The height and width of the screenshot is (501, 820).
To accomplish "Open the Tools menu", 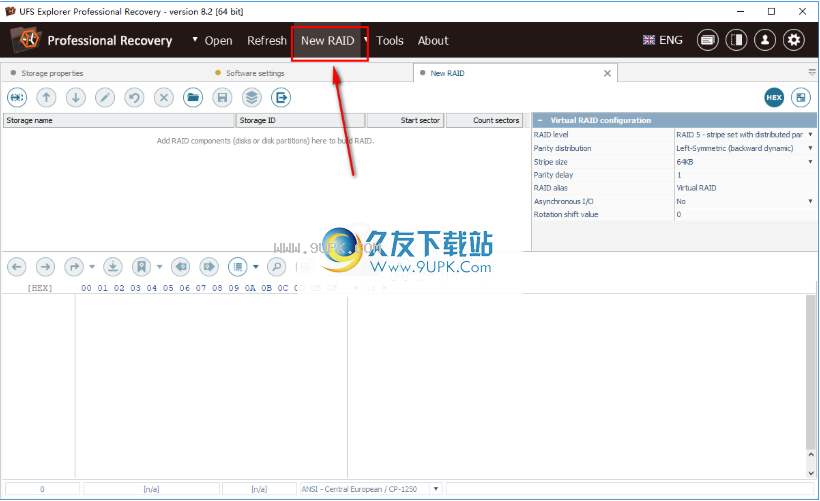I will [x=390, y=40].
